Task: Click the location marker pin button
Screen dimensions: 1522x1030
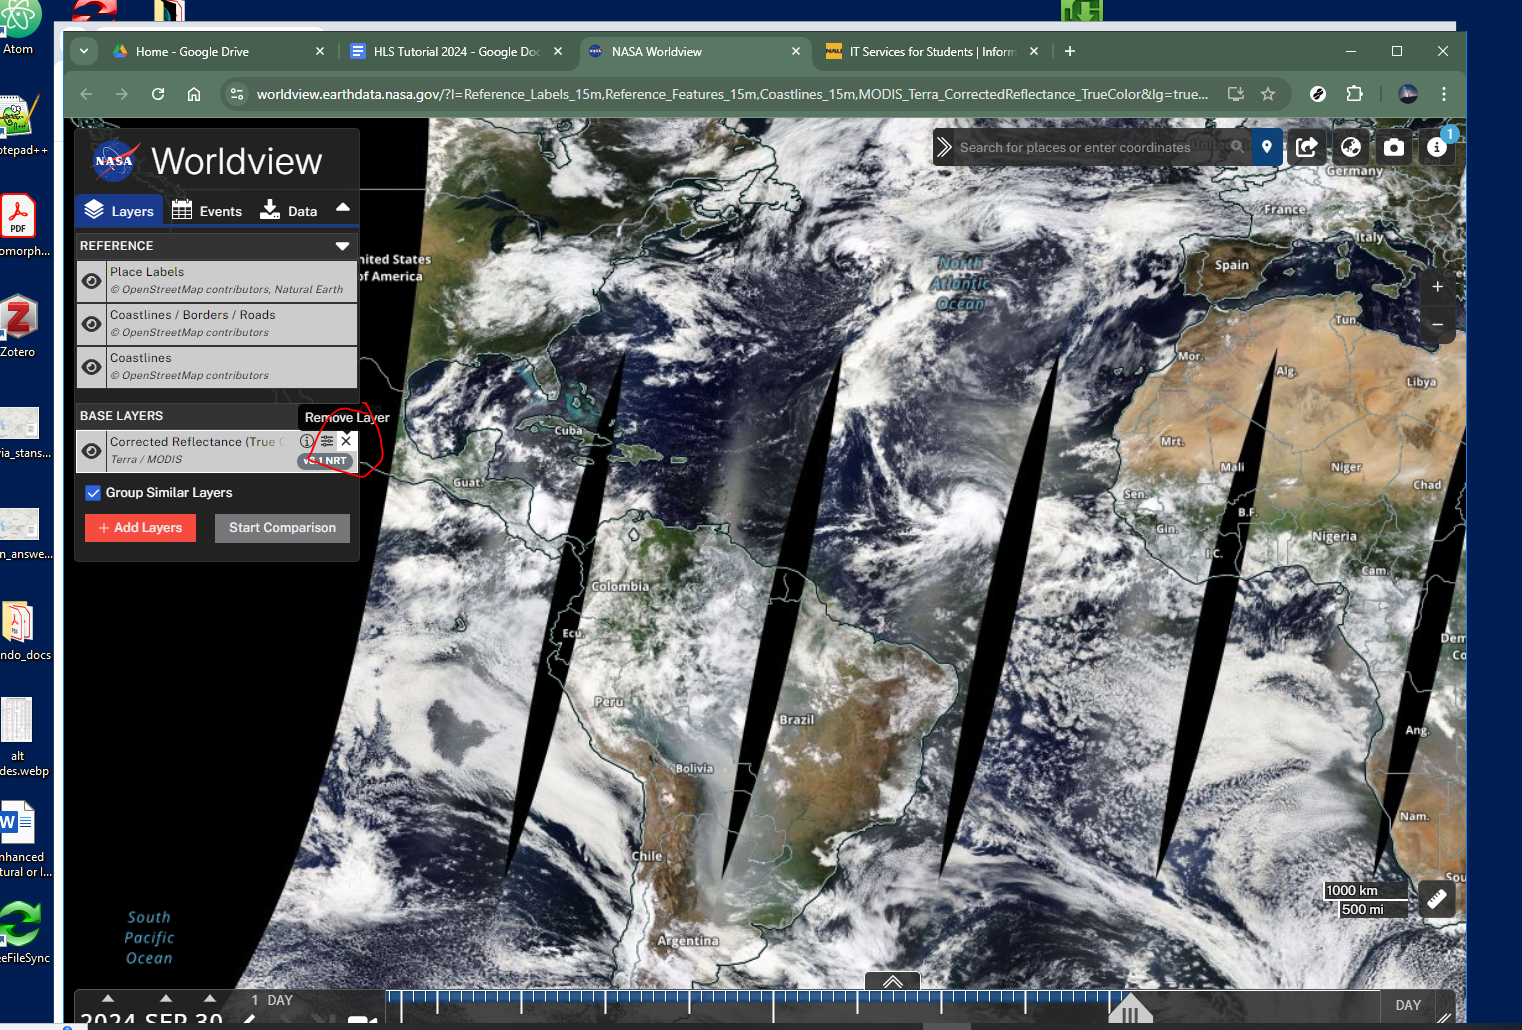Action: (x=1267, y=148)
